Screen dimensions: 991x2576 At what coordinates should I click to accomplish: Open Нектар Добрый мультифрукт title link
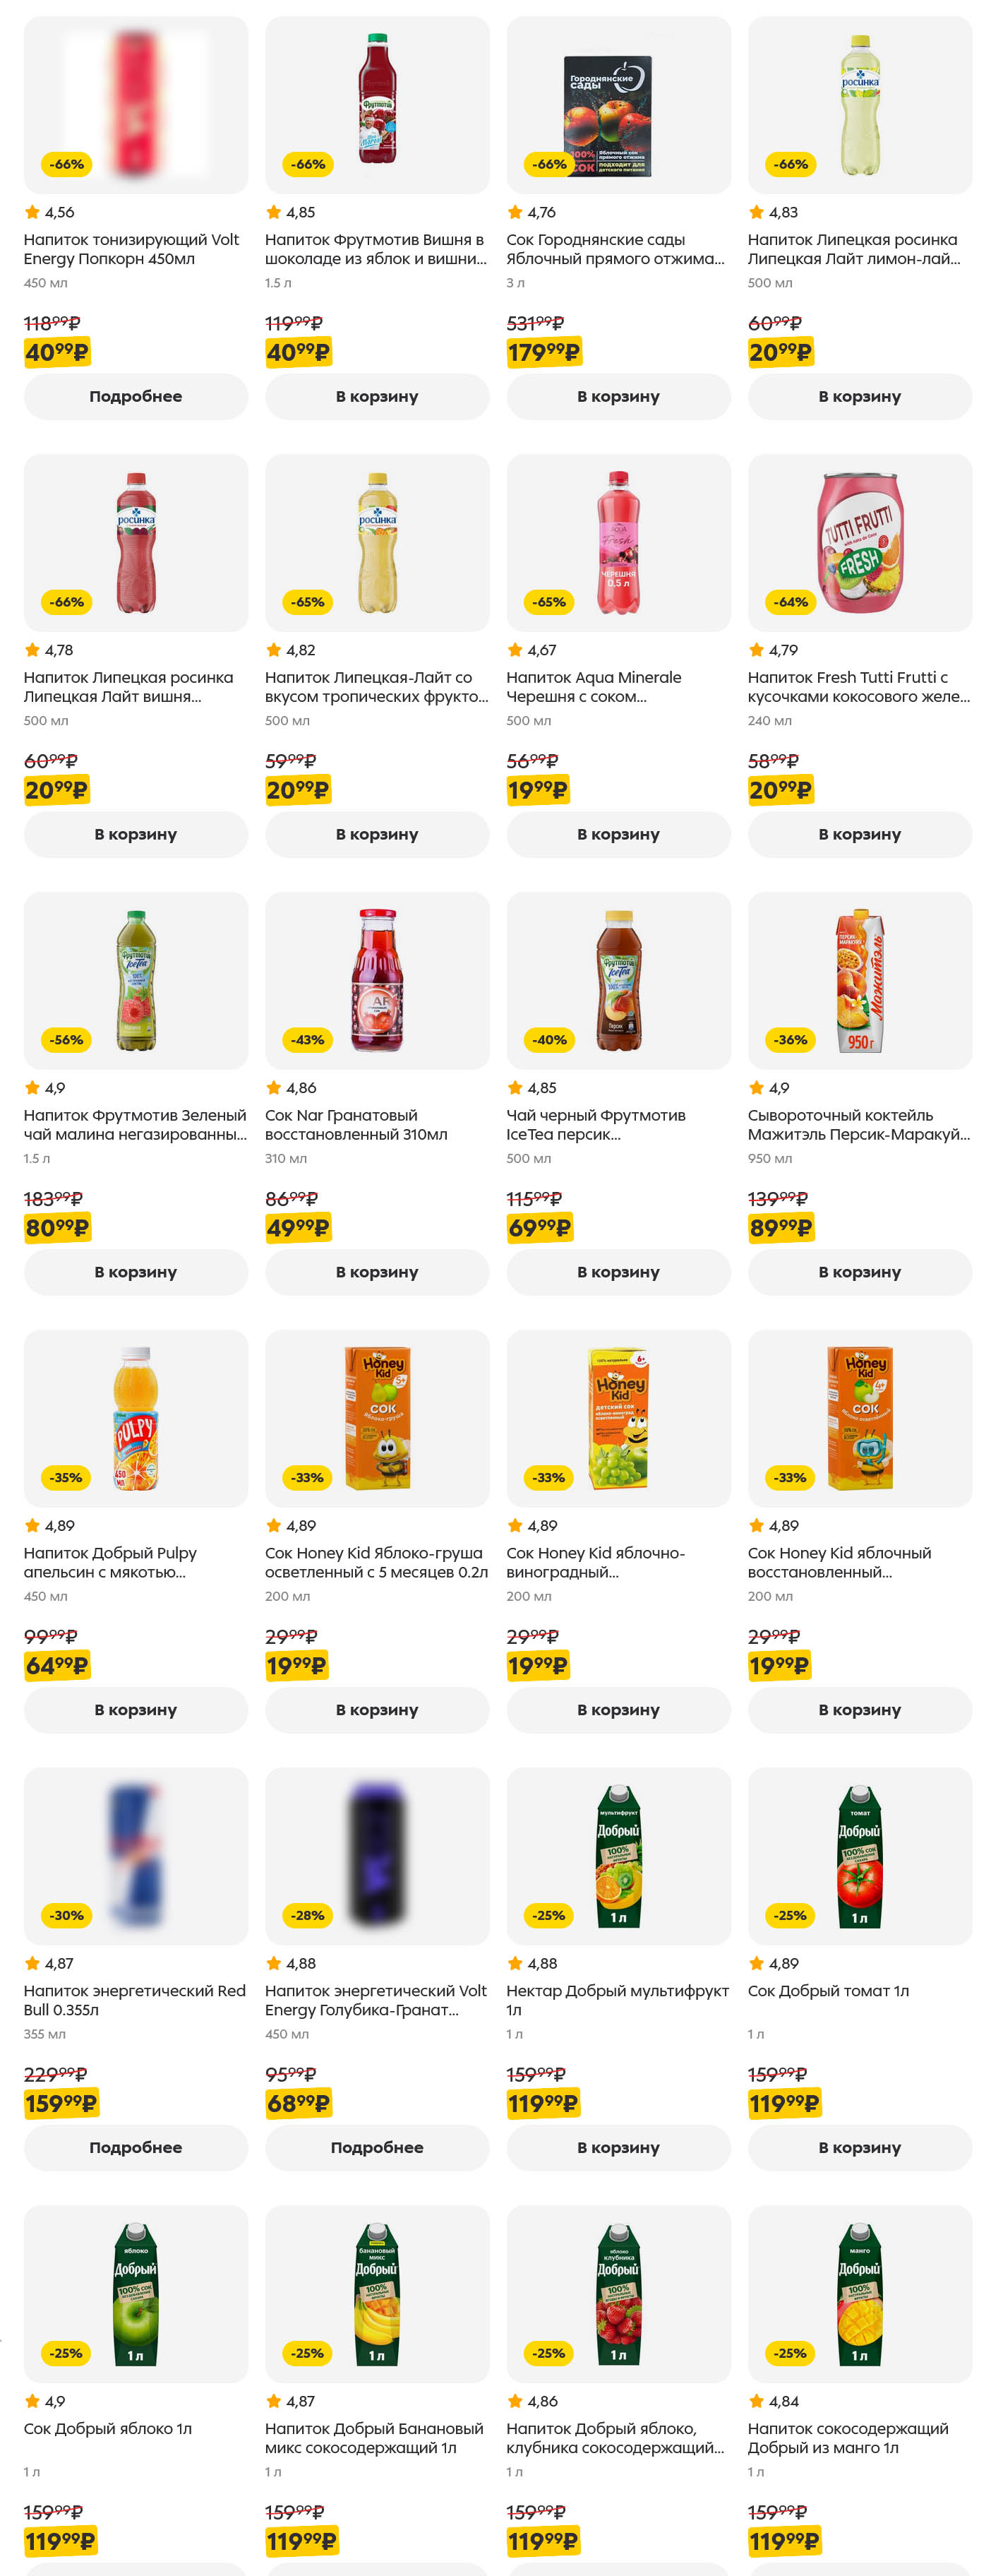[x=617, y=2000]
